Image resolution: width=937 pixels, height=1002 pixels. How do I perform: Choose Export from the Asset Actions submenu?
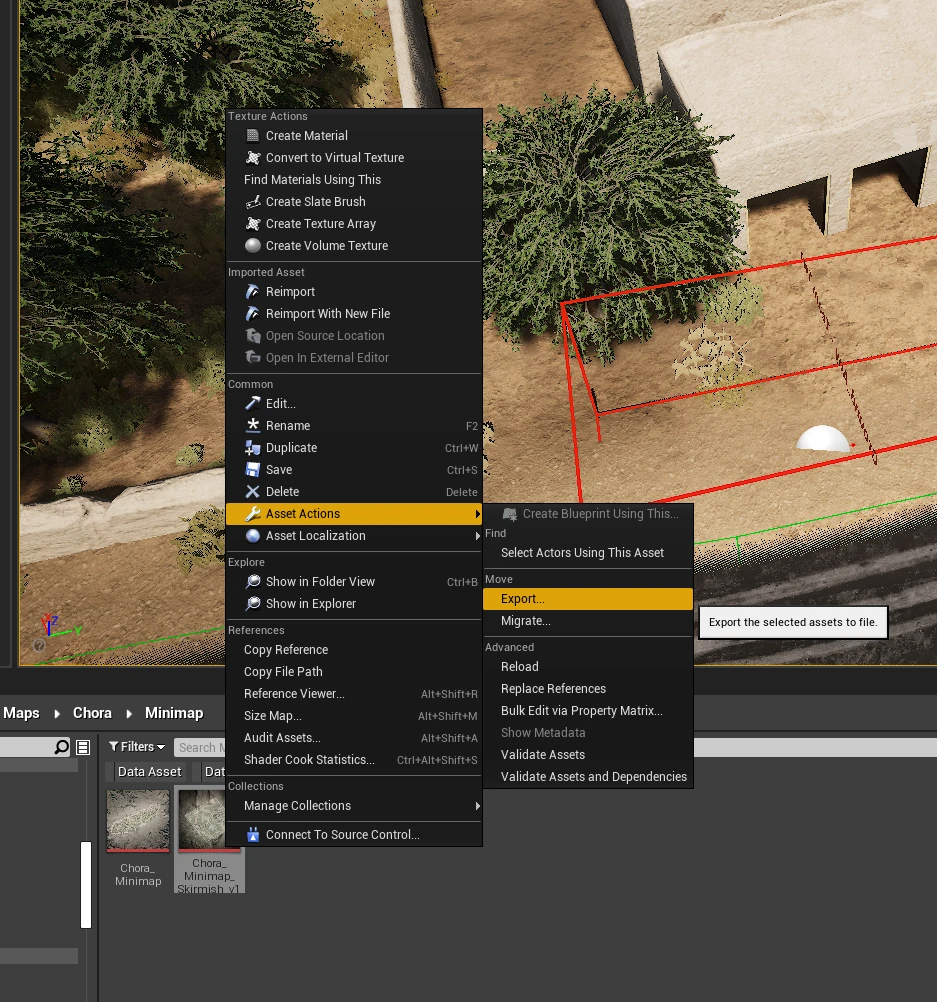(525, 598)
